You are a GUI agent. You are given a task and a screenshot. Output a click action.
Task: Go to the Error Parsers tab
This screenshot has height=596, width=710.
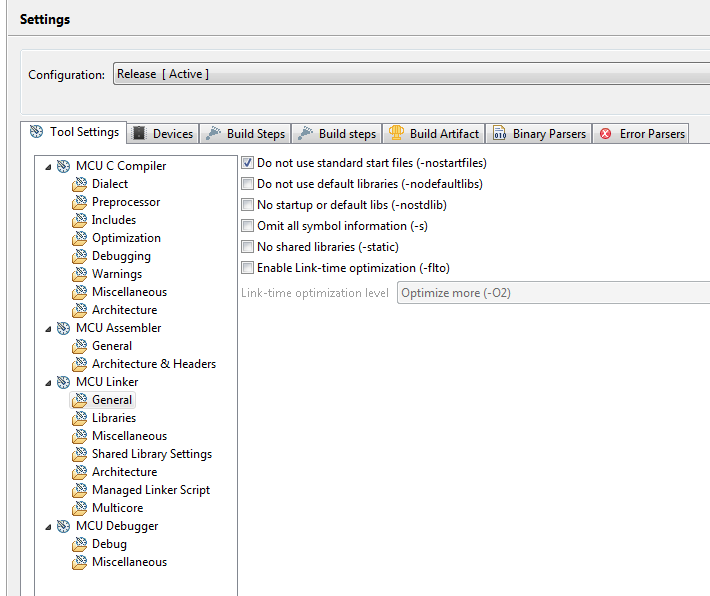641,134
